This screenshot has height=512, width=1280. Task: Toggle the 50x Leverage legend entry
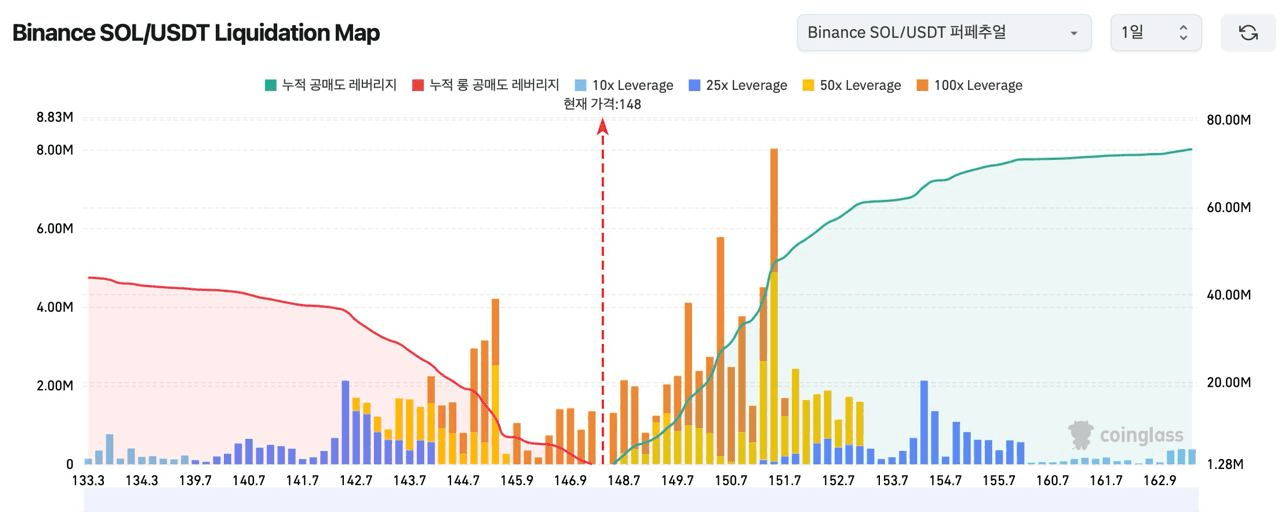pyautogui.click(x=851, y=86)
